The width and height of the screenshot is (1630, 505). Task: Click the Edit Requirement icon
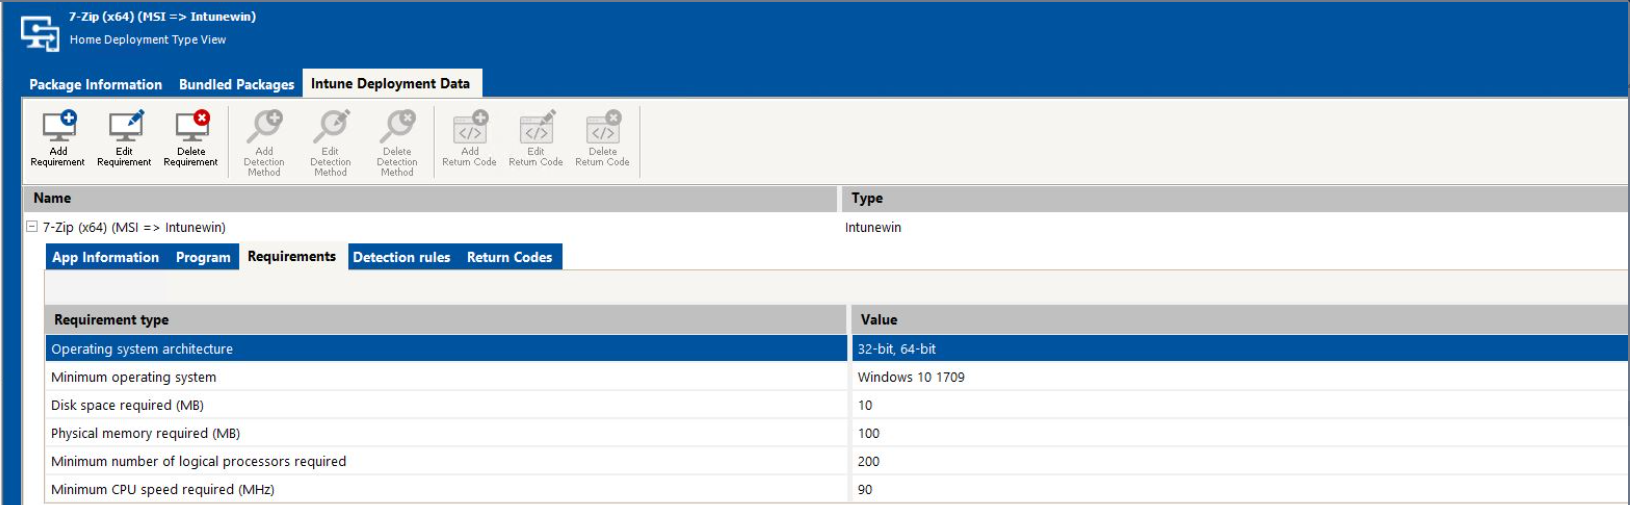(x=124, y=128)
